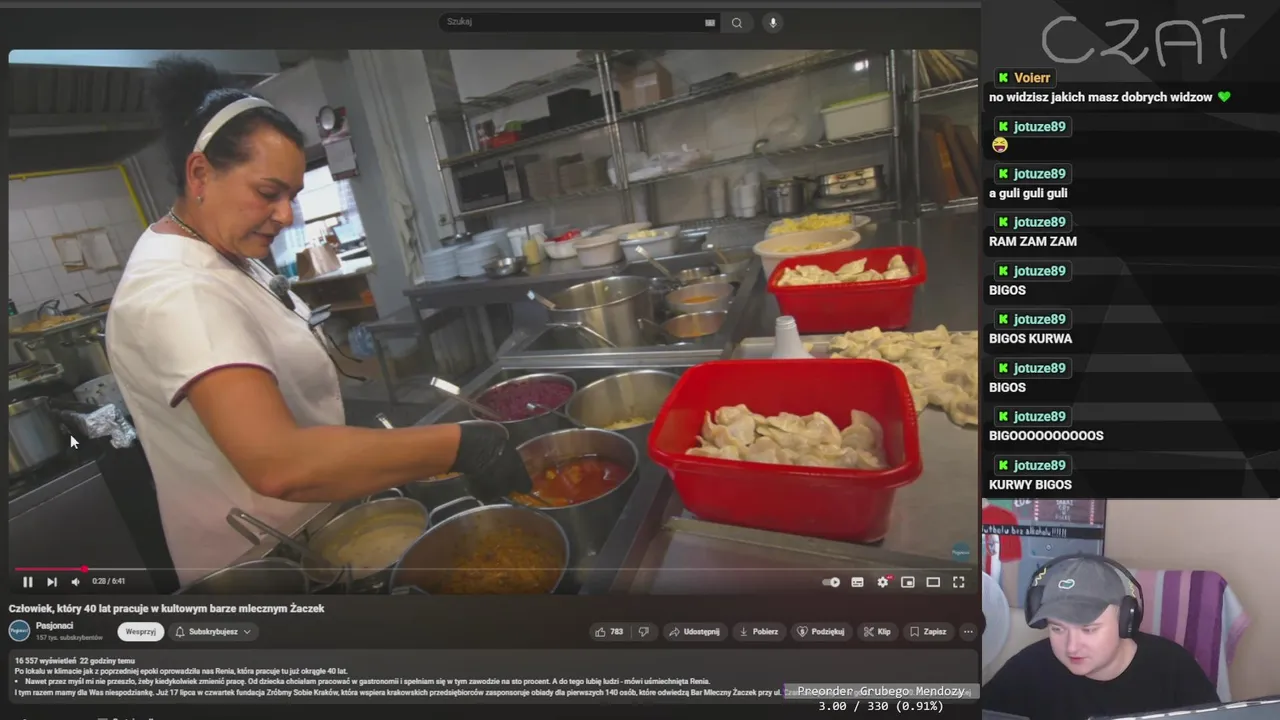Screen dimensions: 1280x720
Task: Enter fullscreen mode
Action: [958, 582]
